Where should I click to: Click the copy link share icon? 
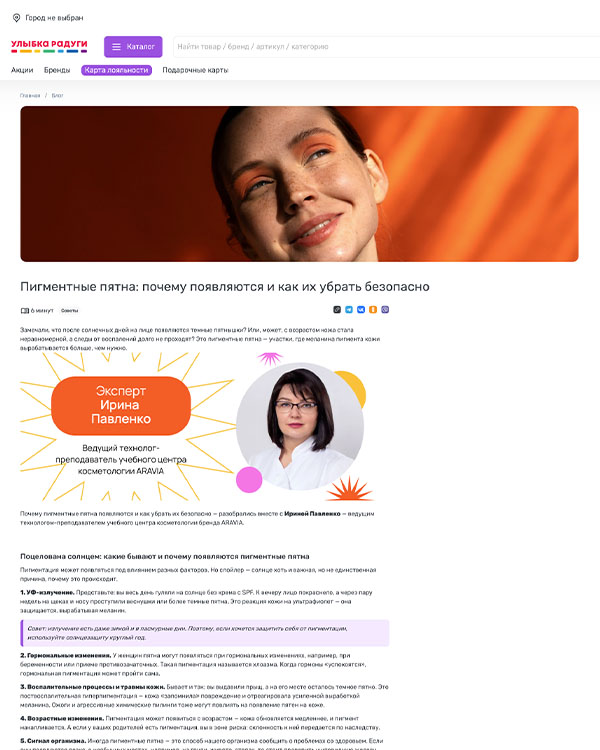point(337,310)
